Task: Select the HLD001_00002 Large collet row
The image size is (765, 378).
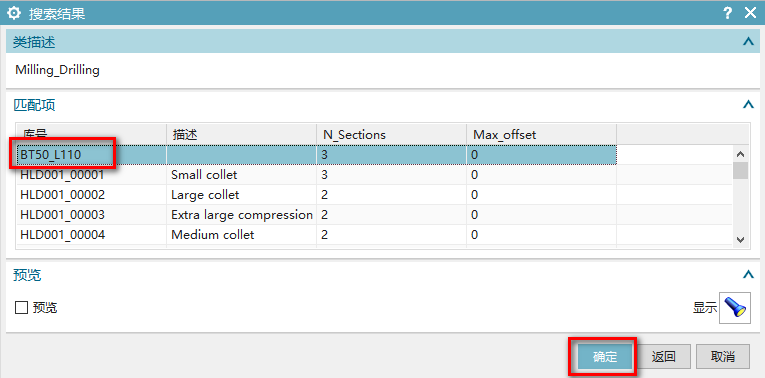Action: pos(316,195)
